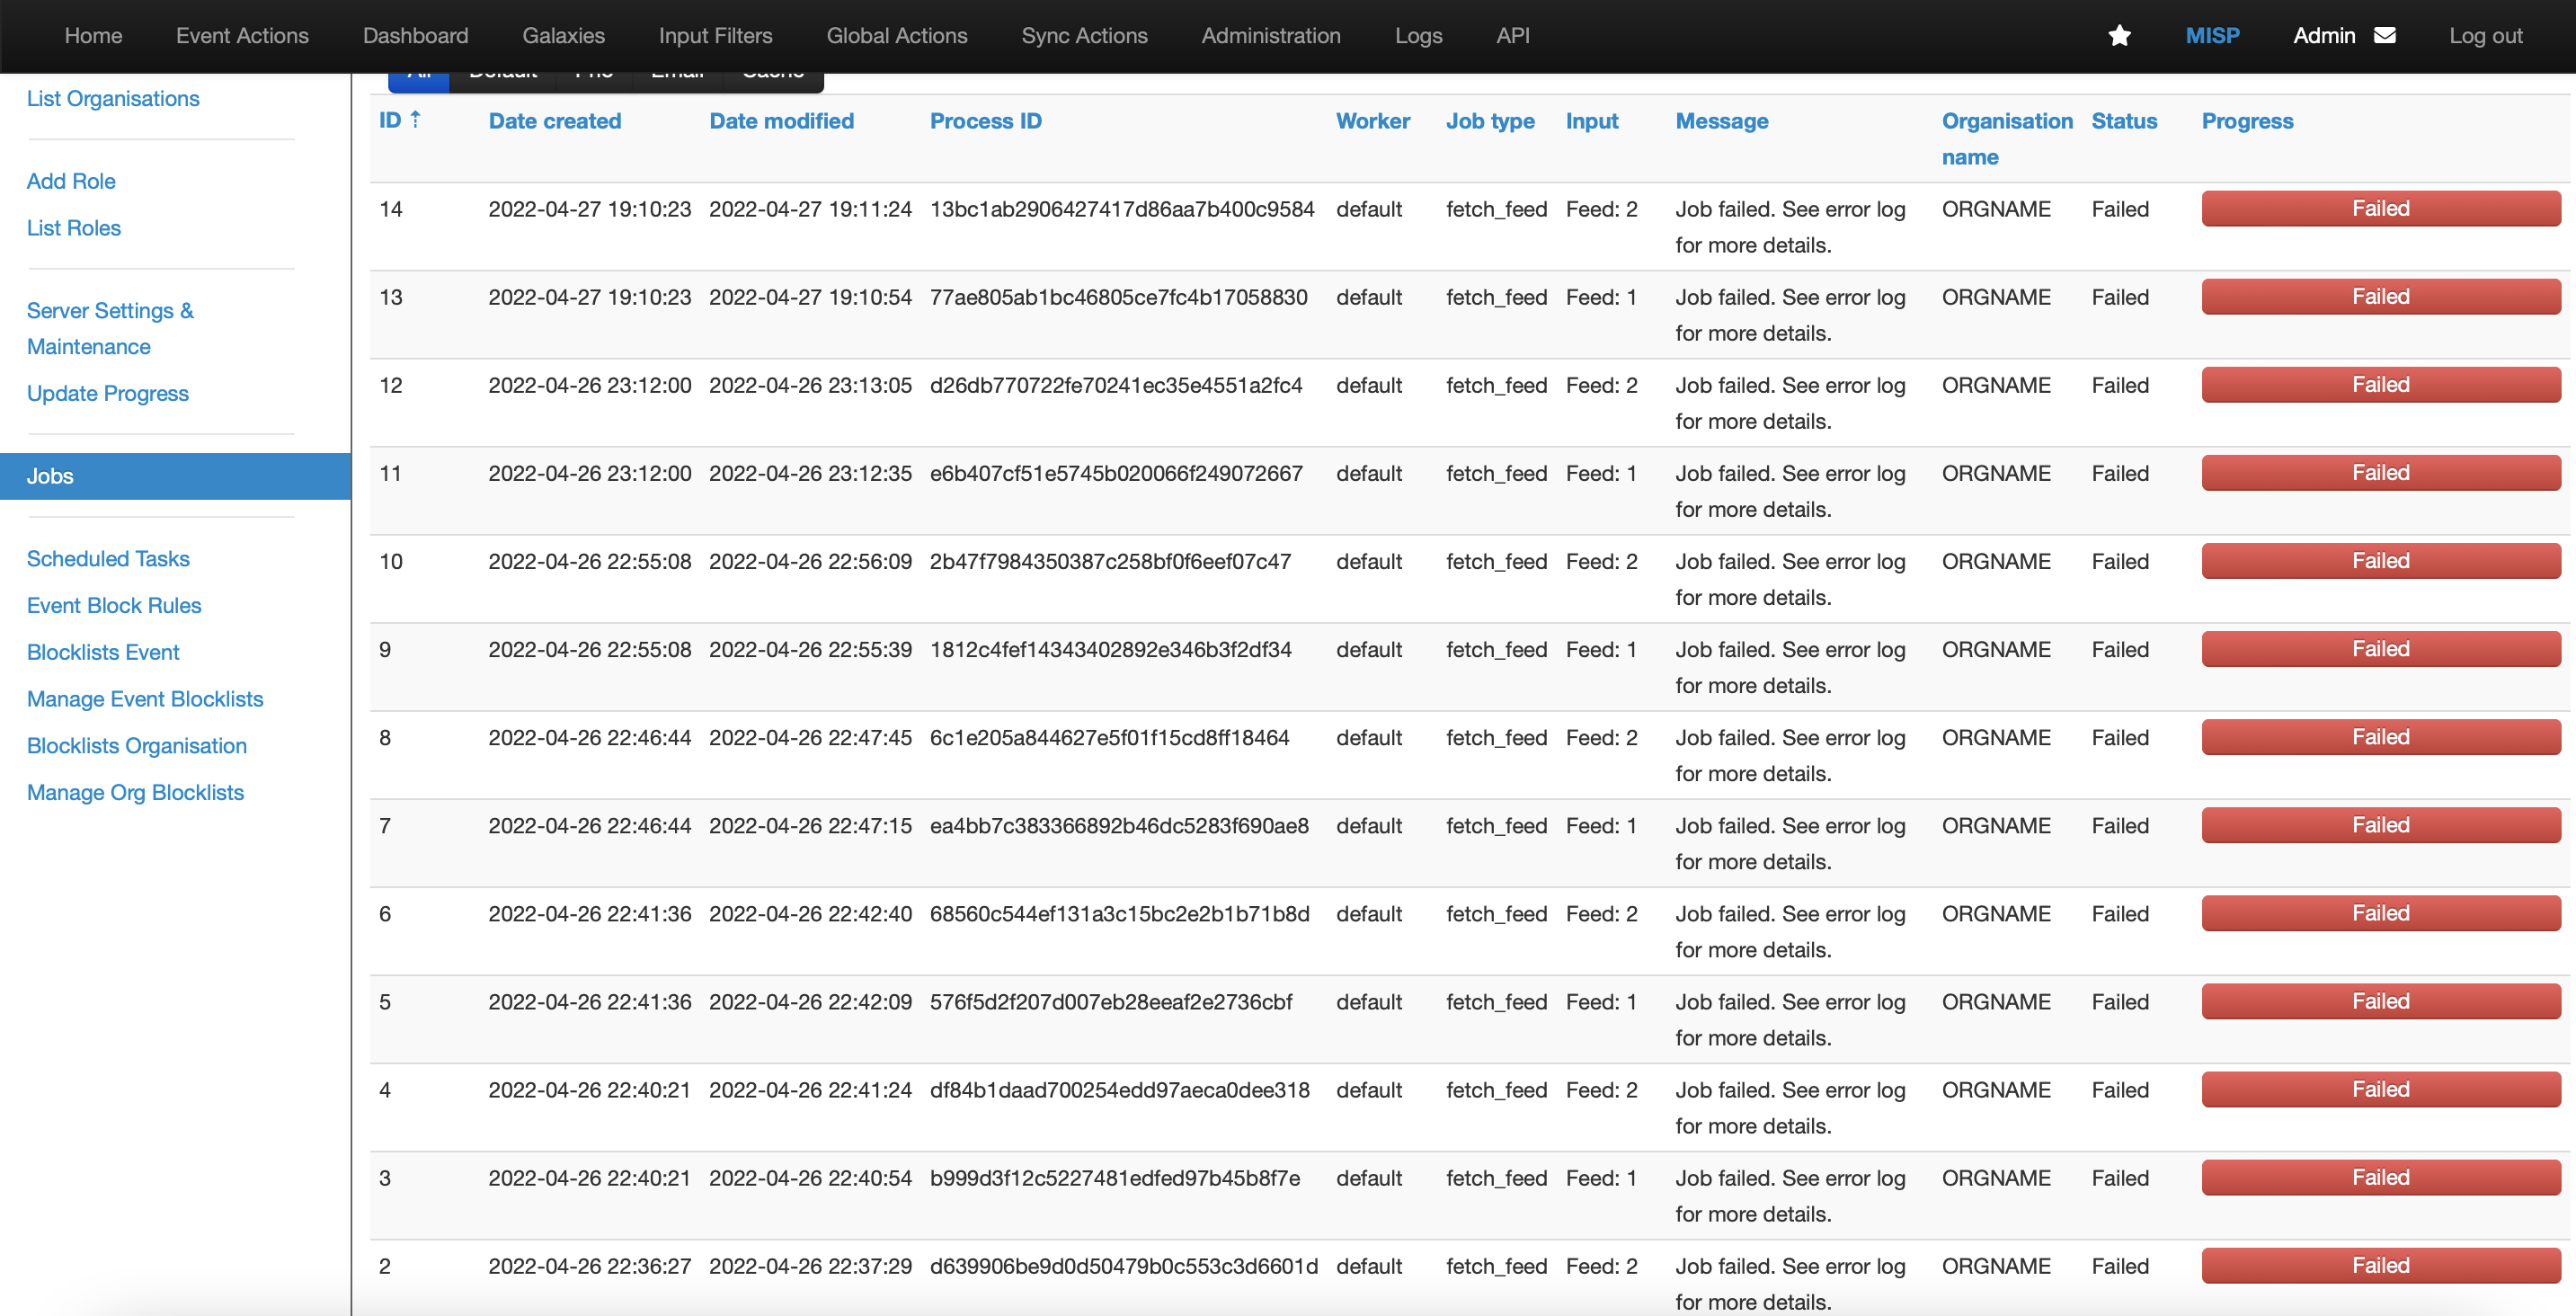This screenshot has height=1316, width=2576.
Task: Open the envelope messages icon beside Admin
Action: (2385, 36)
